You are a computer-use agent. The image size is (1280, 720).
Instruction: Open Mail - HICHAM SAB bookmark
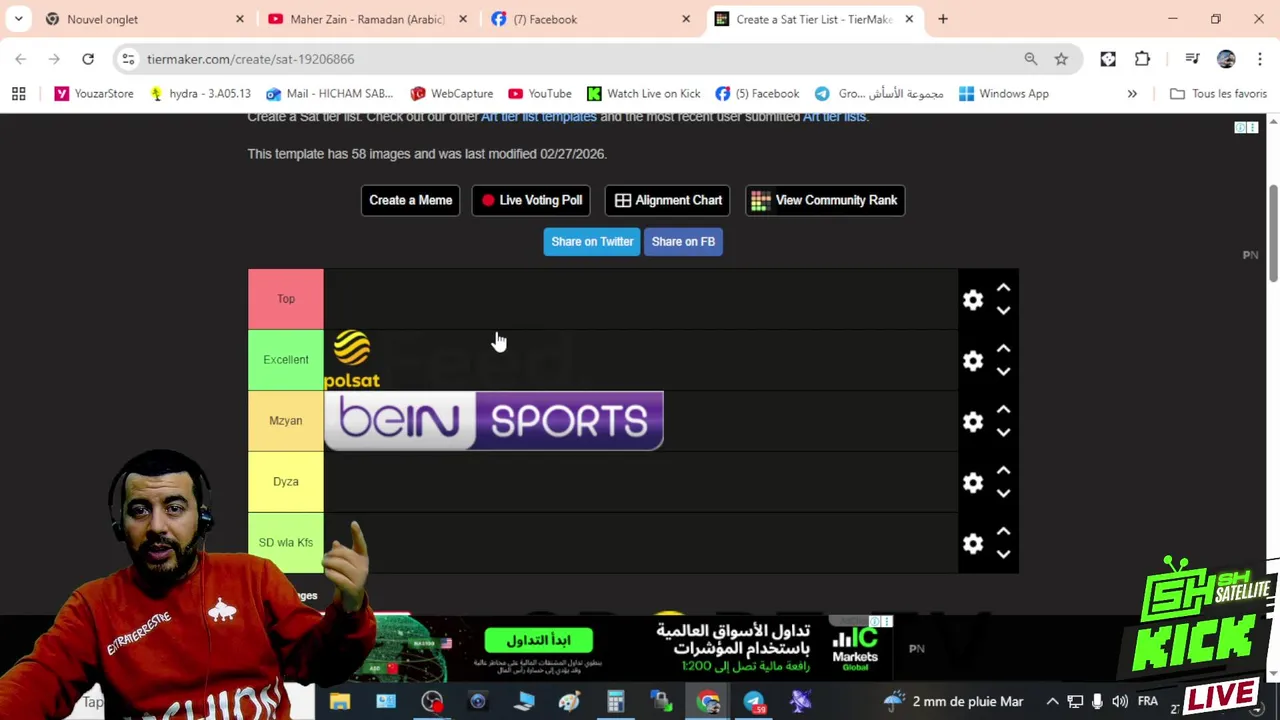coord(330,93)
